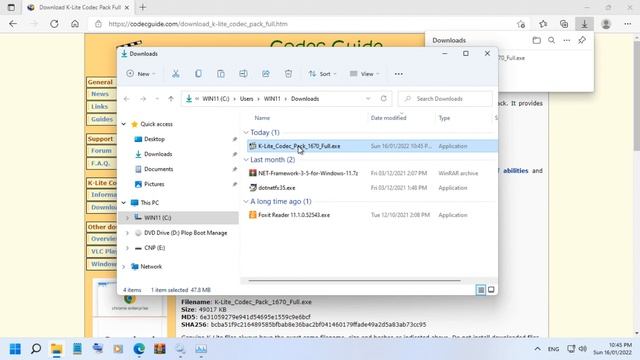Viewport: 640px width, 360px height.
Task: Select Downloads in the navigation pane
Action: coord(158,154)
